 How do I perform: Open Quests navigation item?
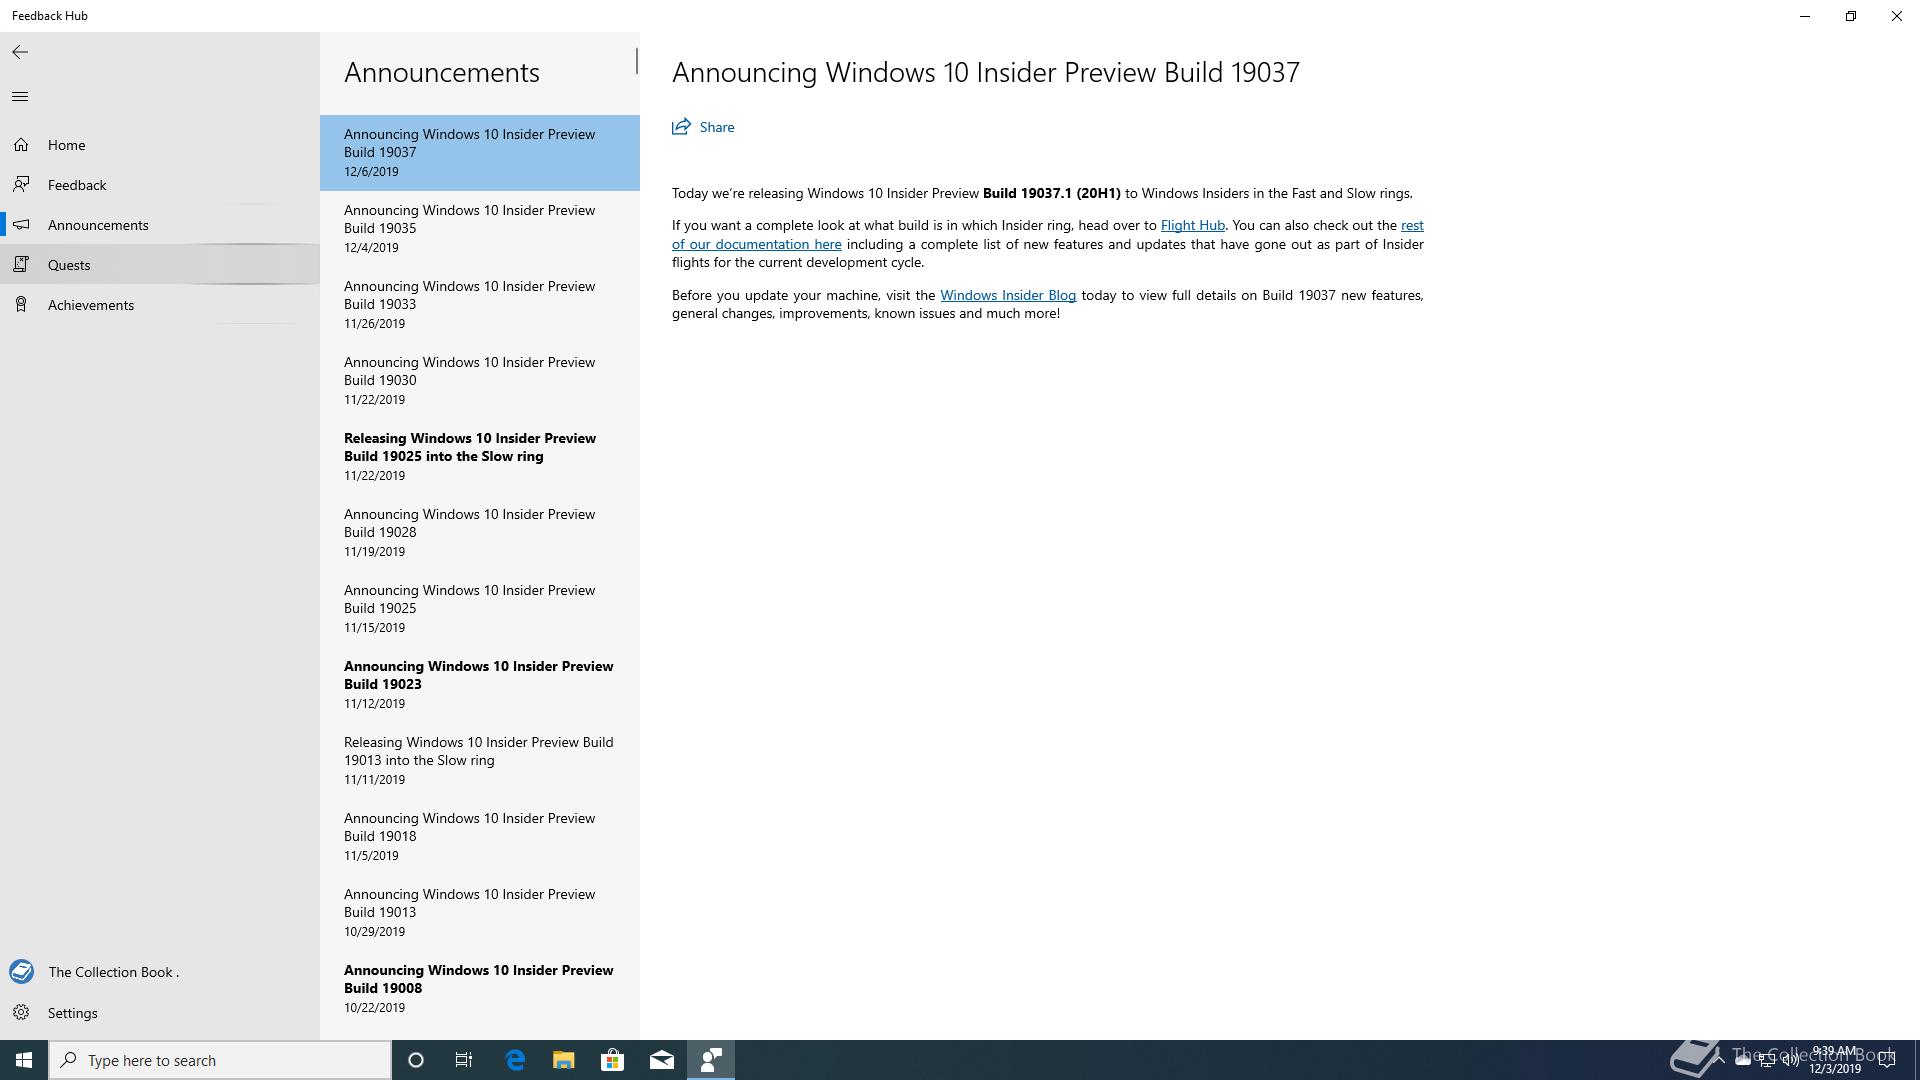click(x=160, y=265)
